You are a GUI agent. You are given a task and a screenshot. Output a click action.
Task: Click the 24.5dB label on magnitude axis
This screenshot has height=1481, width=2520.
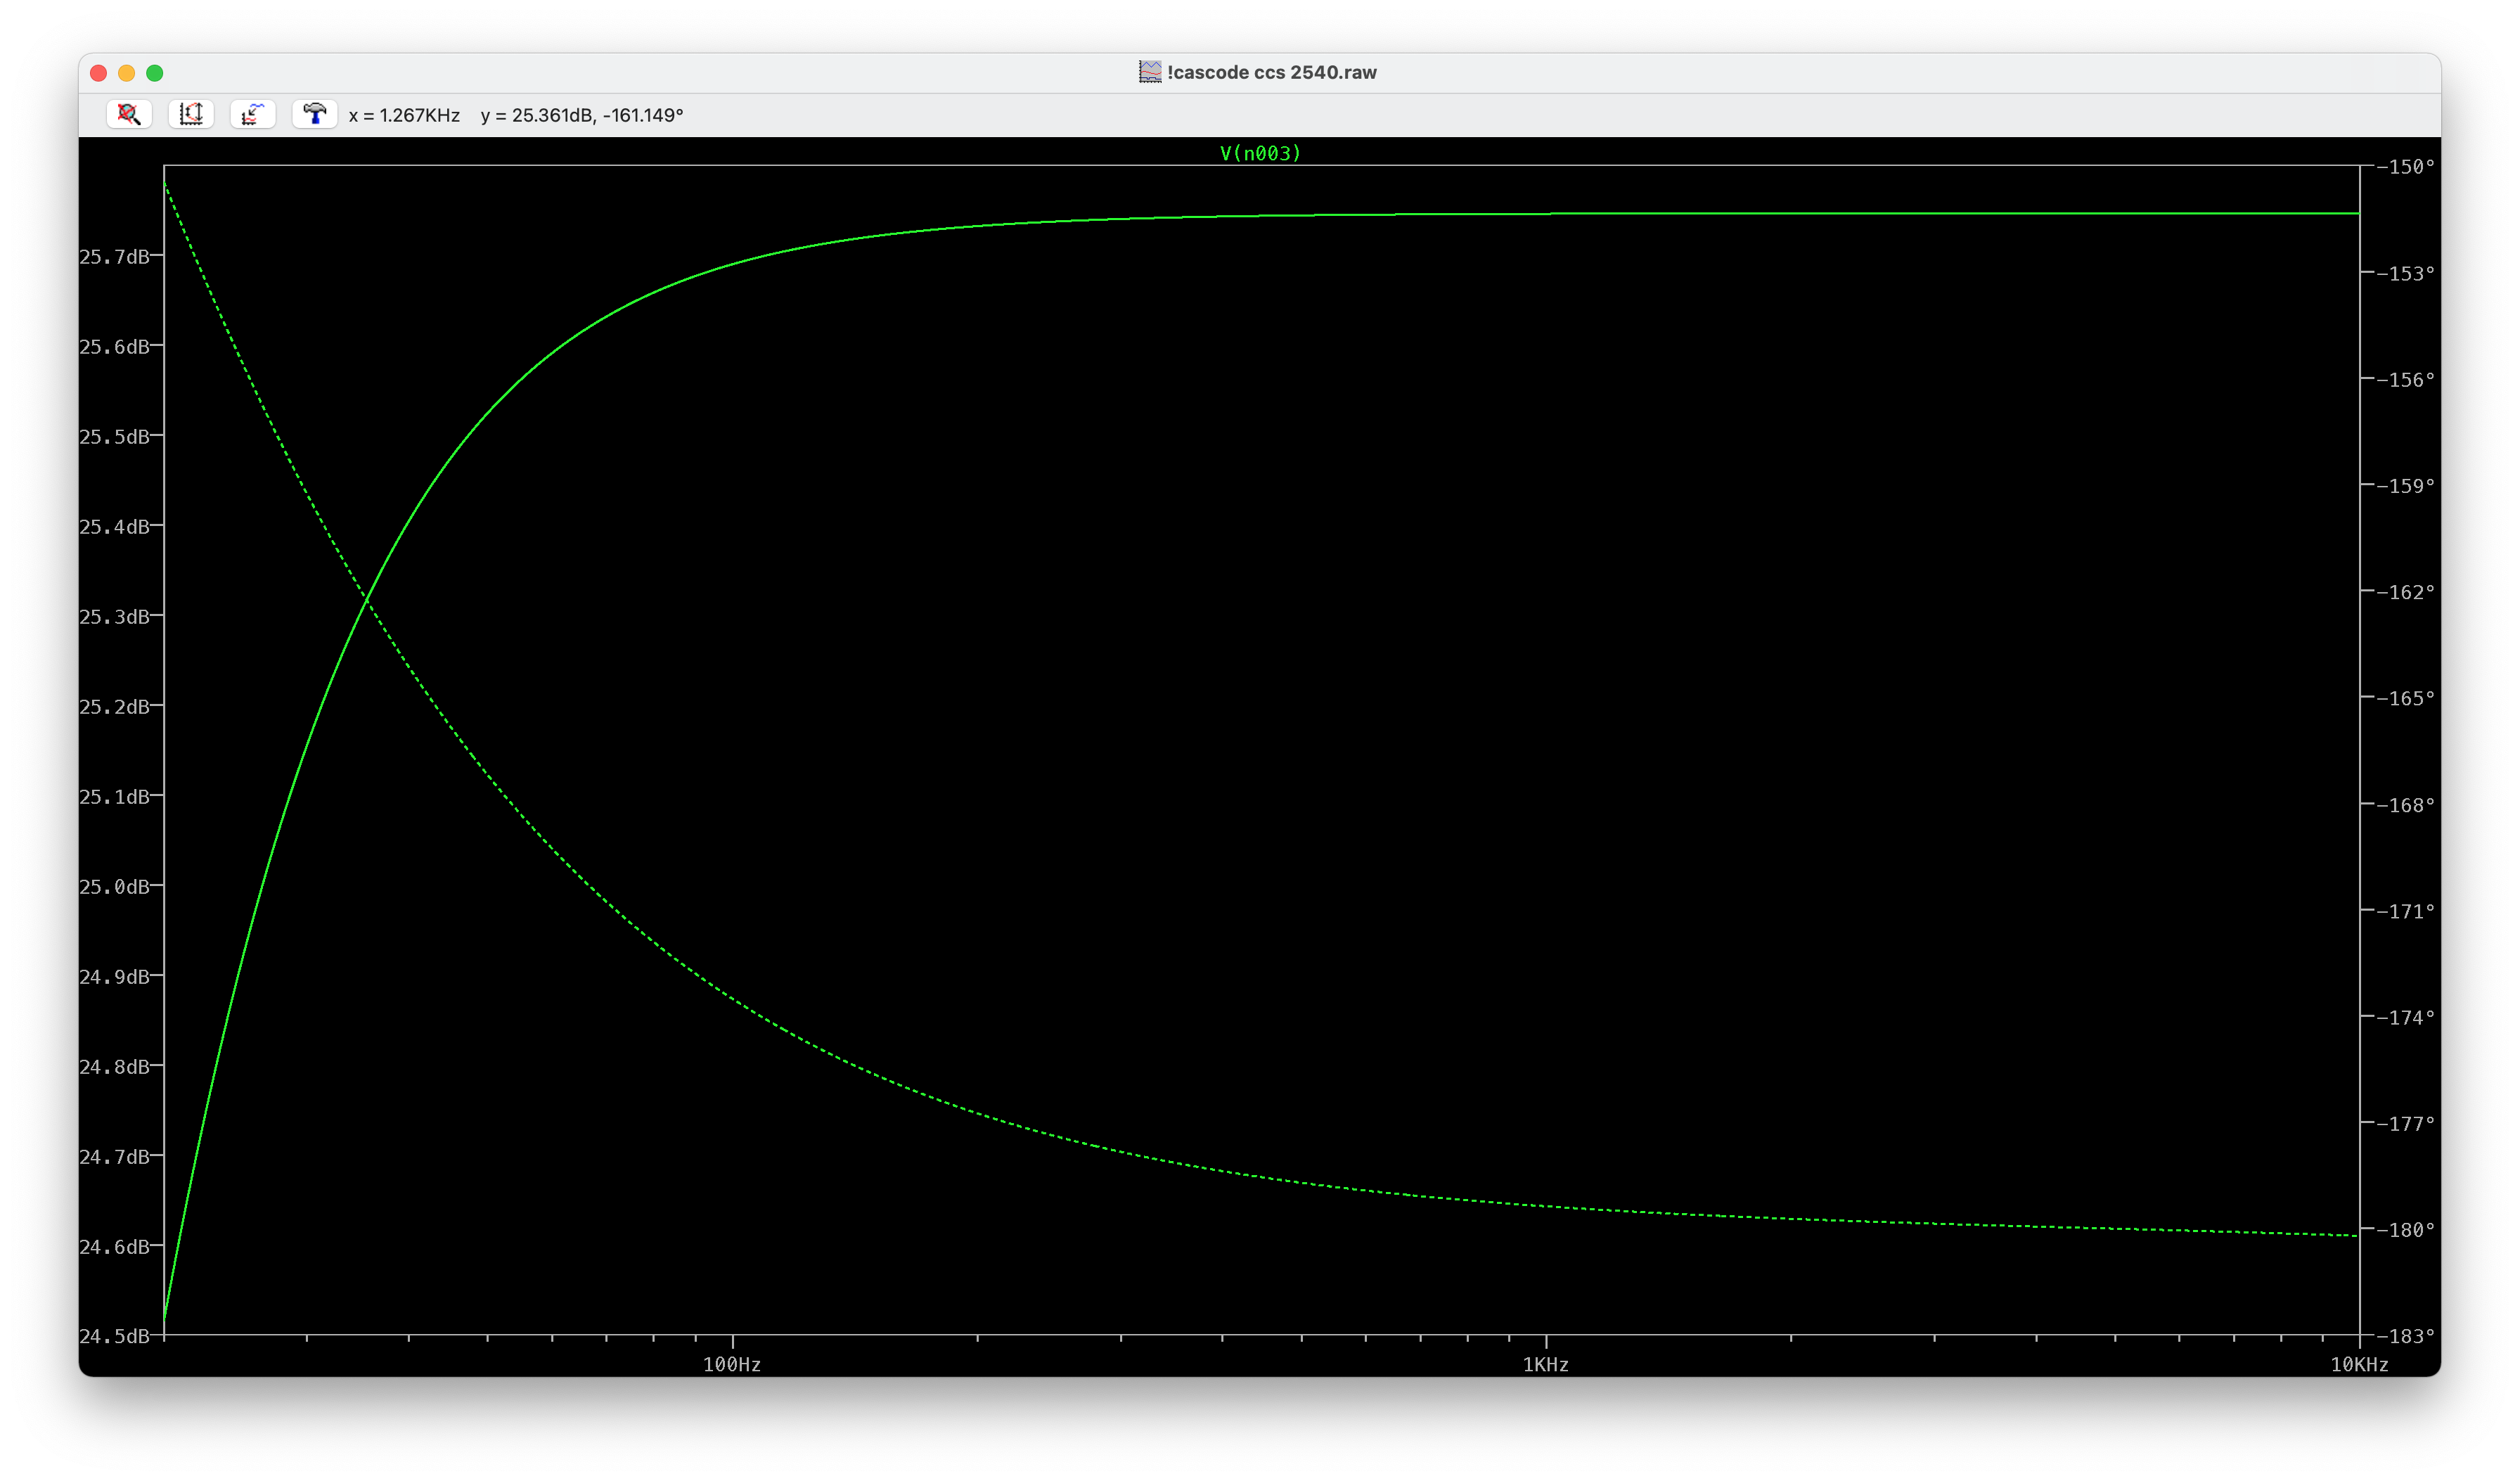114,1336
